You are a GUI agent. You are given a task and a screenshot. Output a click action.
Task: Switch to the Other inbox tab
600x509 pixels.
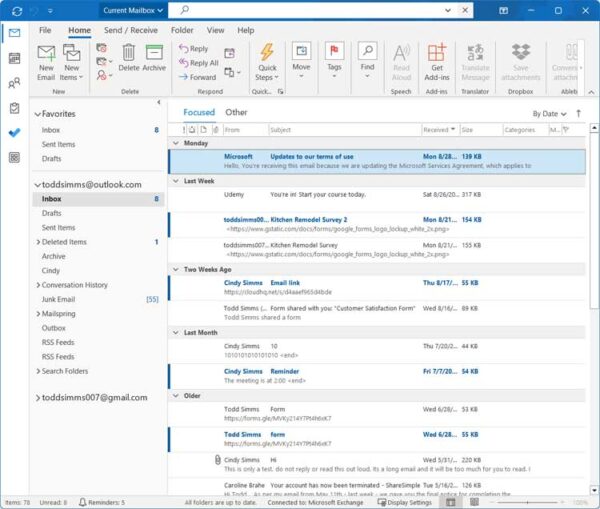coord(236,113)
